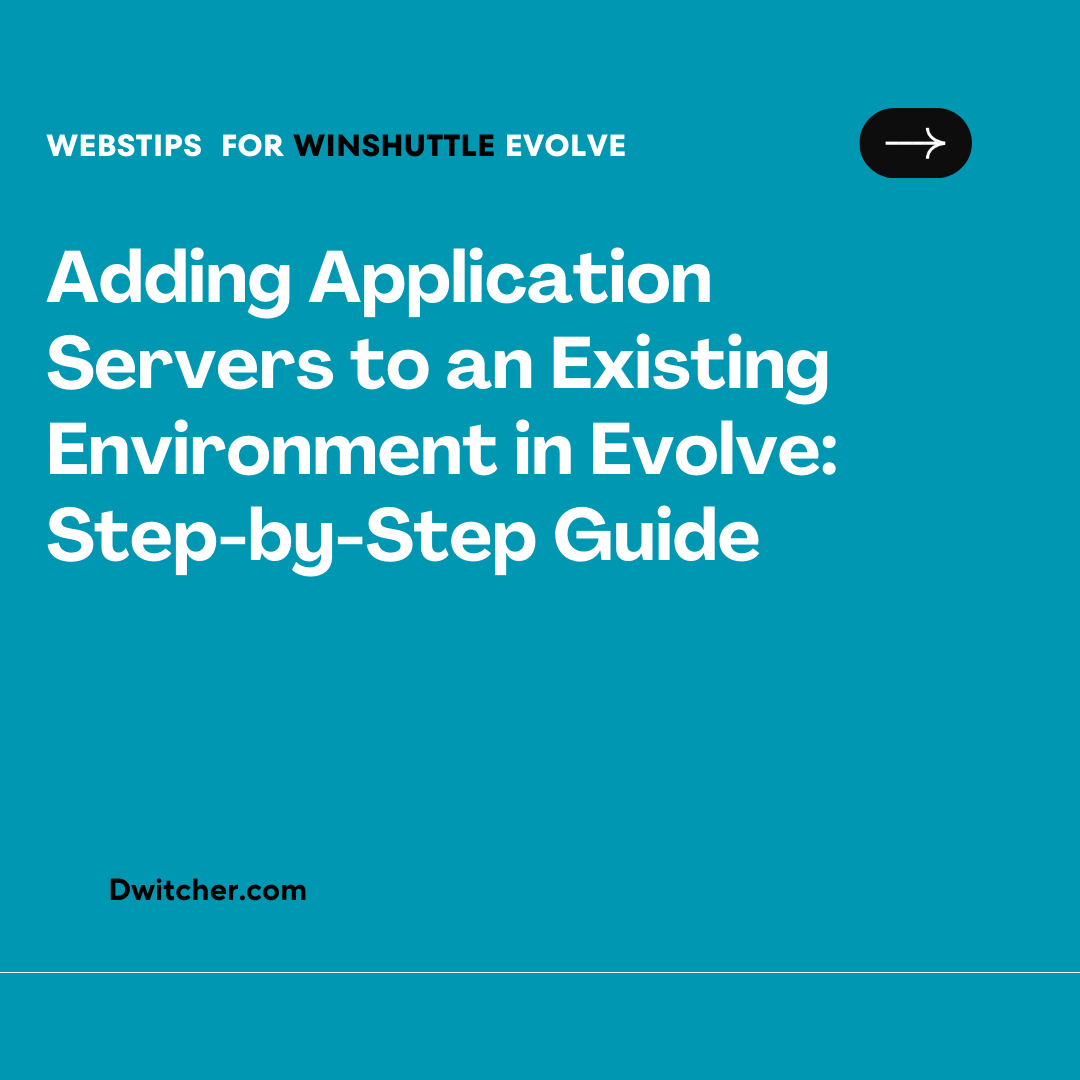
Task: Select the FOR word in the header
Action: tap(252, 146)
